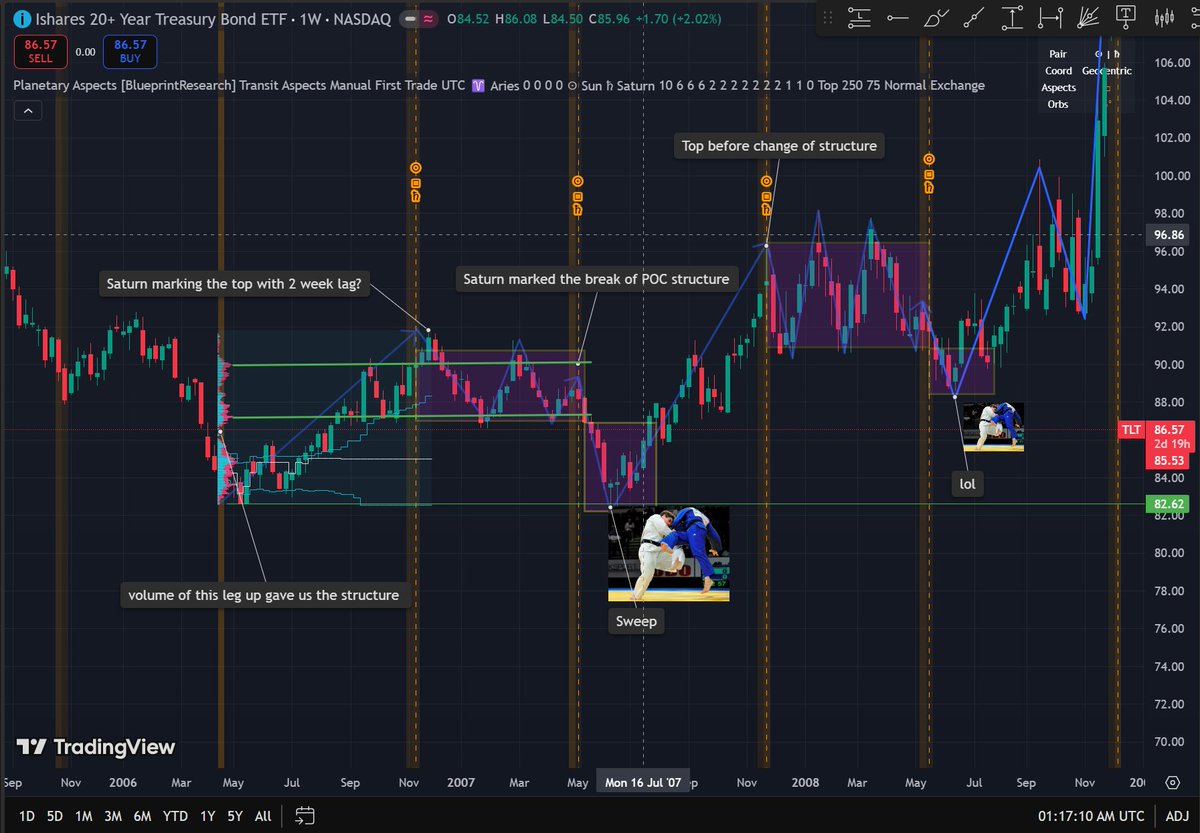The image size is (1200, 833).
Task: Select the large judo throw image near Sweep
Action: [x=669, y=554]
